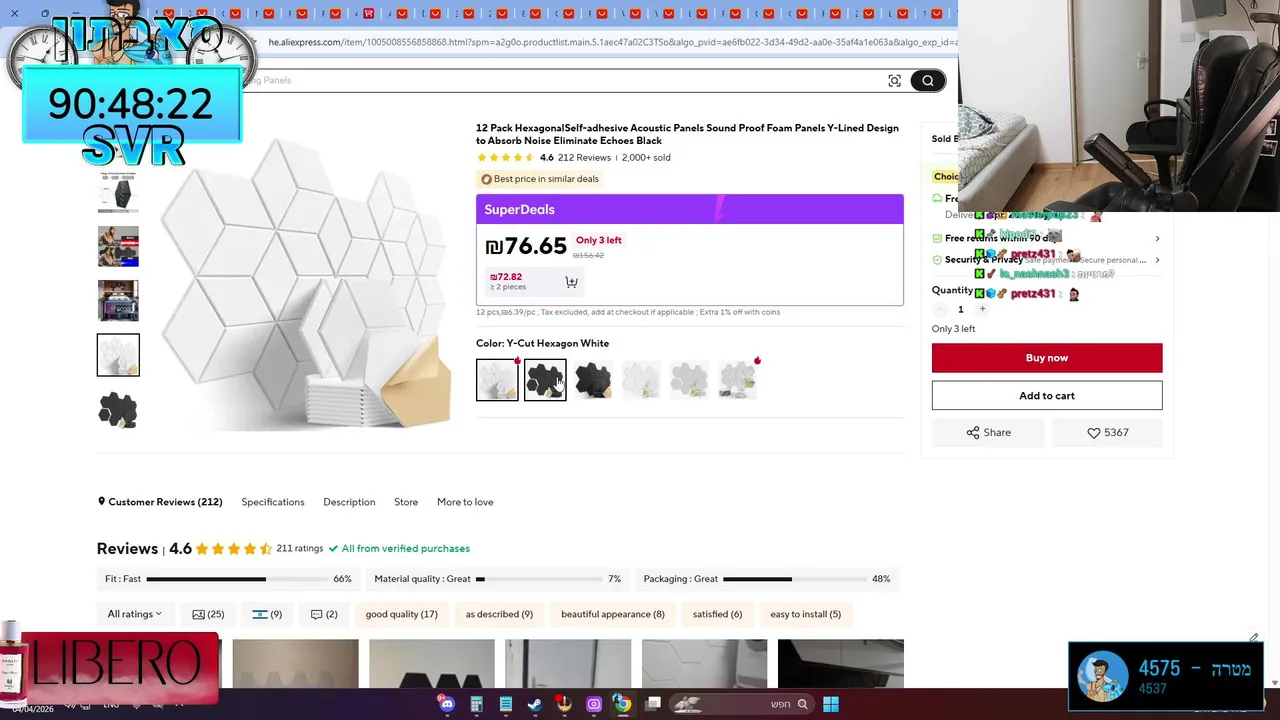Open Calculator from the taskbar

click(476, 704)
